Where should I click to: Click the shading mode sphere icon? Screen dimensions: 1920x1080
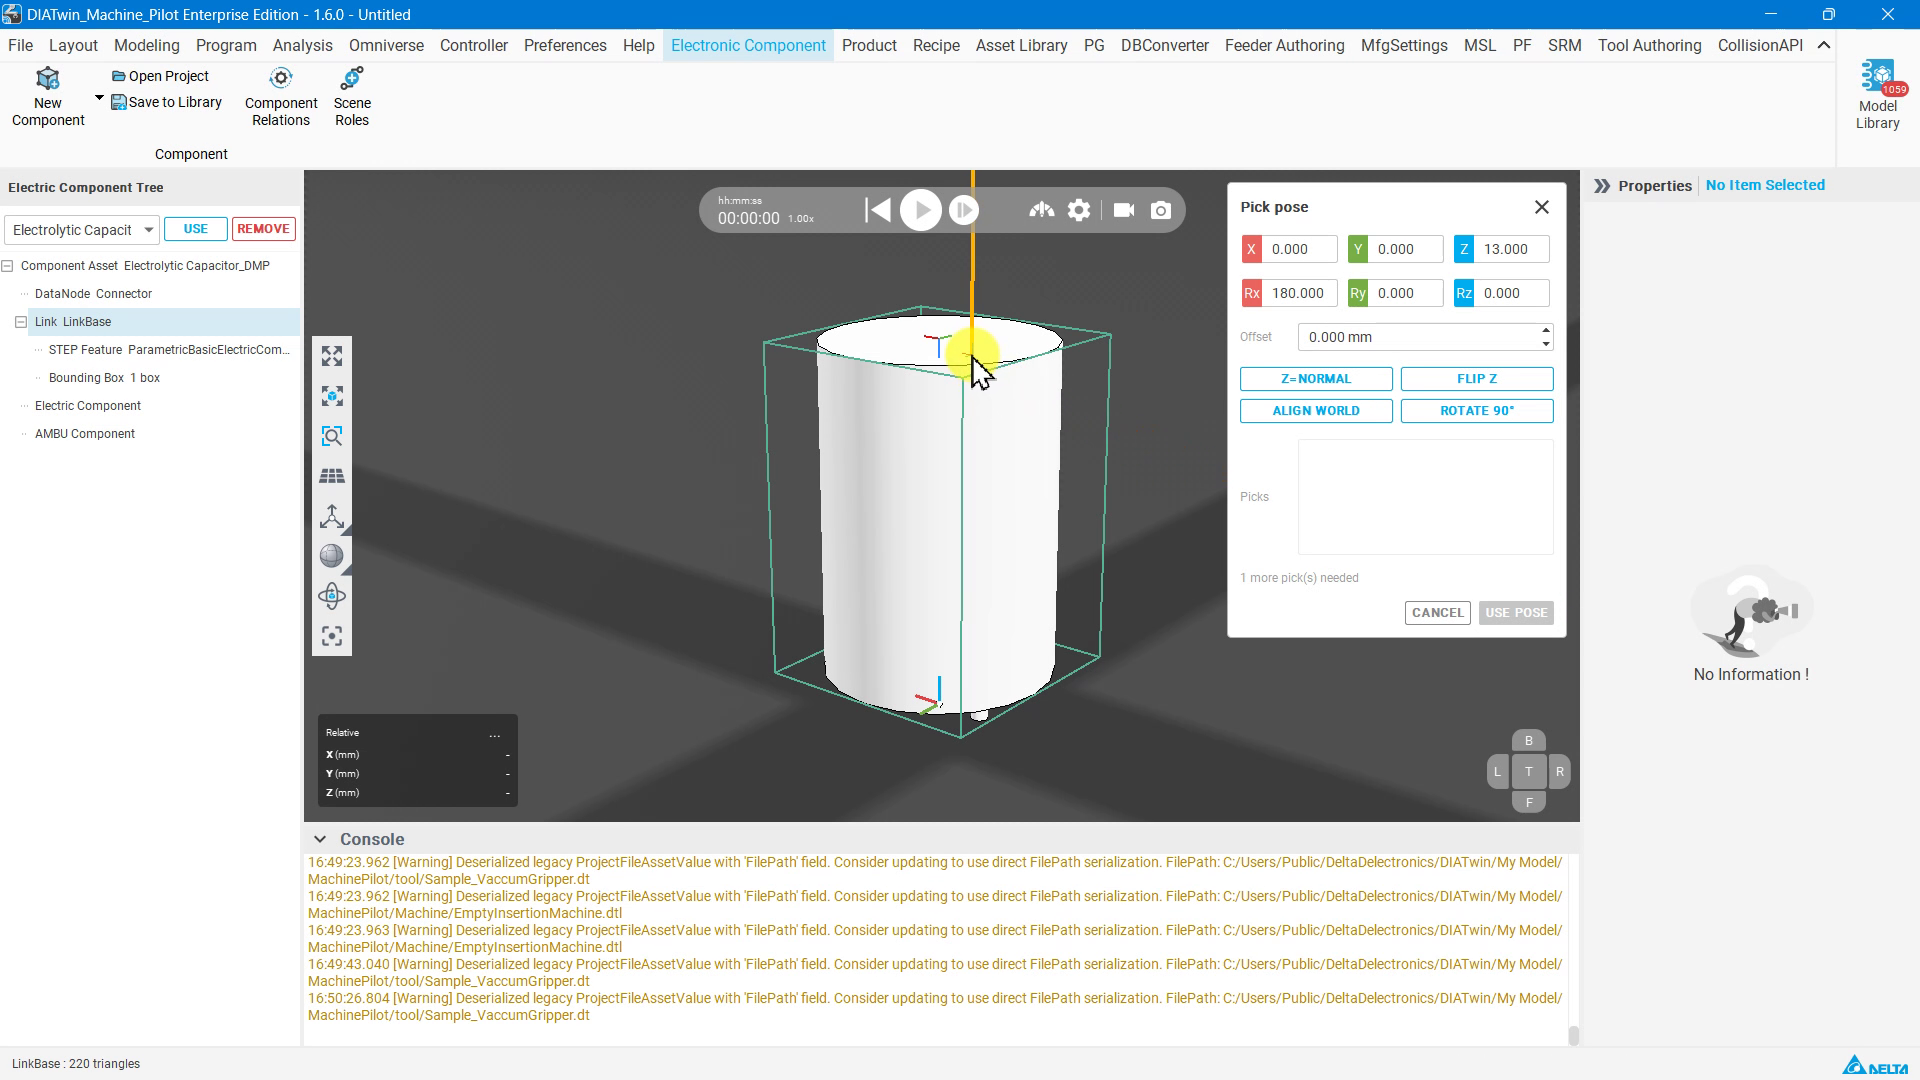point(332,557)
